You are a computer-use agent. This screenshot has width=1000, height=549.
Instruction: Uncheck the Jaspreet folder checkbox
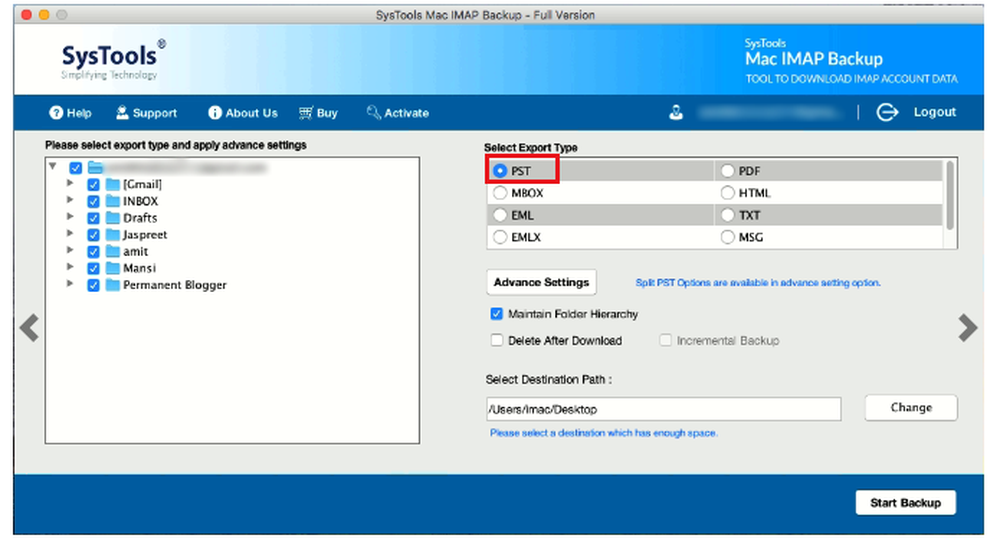[93, 235]
